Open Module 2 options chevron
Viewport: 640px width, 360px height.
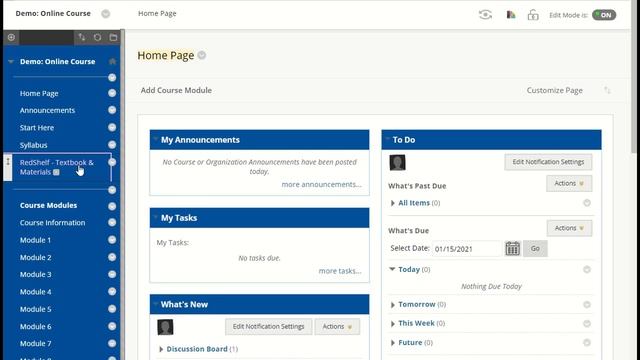pyautogui.click(x=112, y=257)
